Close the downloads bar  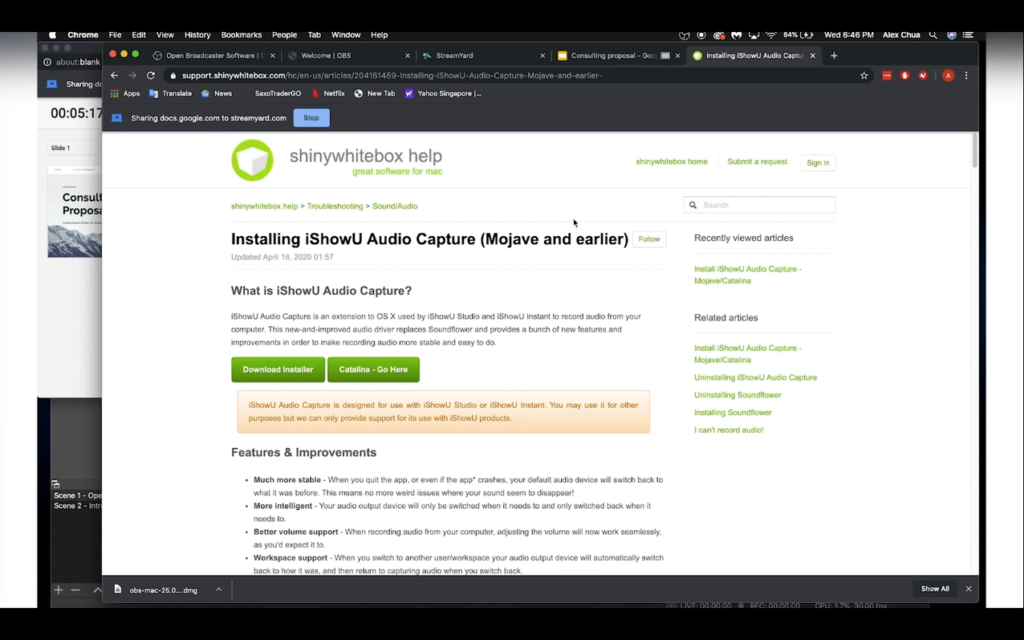tap(968, 589)
